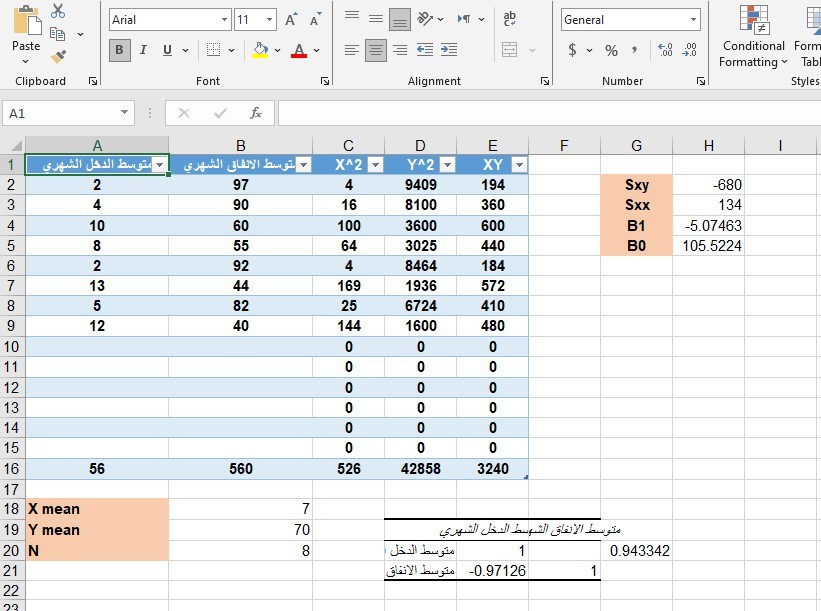Click the Increase Indent icon
This screenshot has height=611, width=821.
449,50
